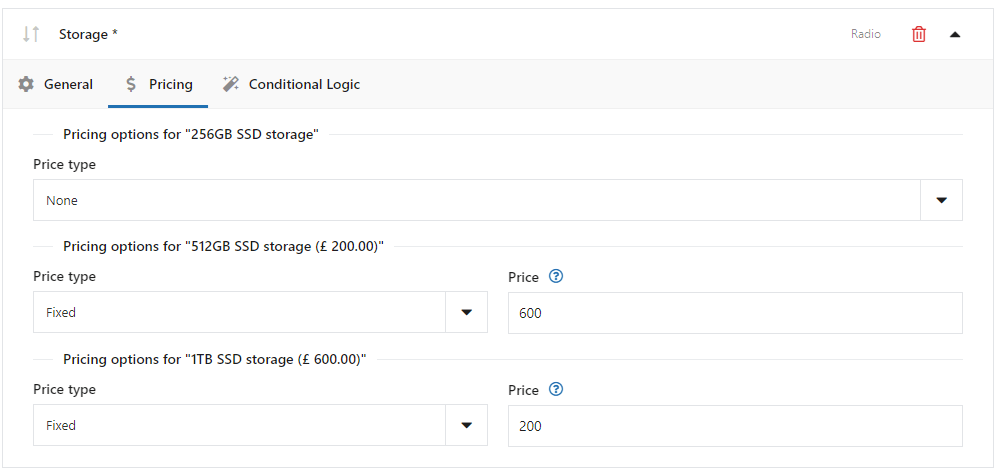
Task: Click the dollar icon on Pricing tab
Action: click(131, 84)
